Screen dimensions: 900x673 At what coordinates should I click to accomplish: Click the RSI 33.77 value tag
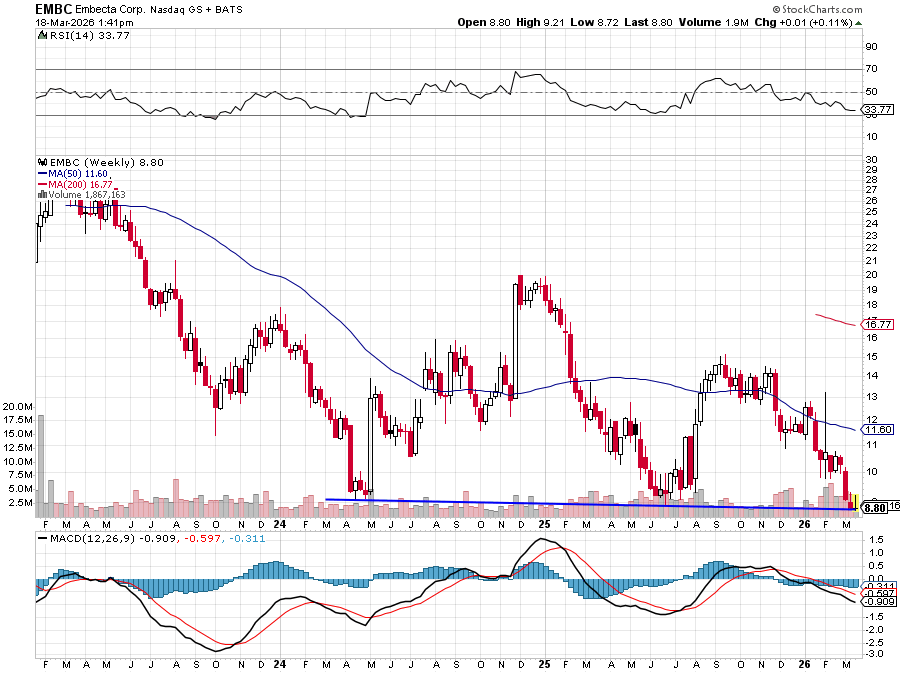coord(878,109)
